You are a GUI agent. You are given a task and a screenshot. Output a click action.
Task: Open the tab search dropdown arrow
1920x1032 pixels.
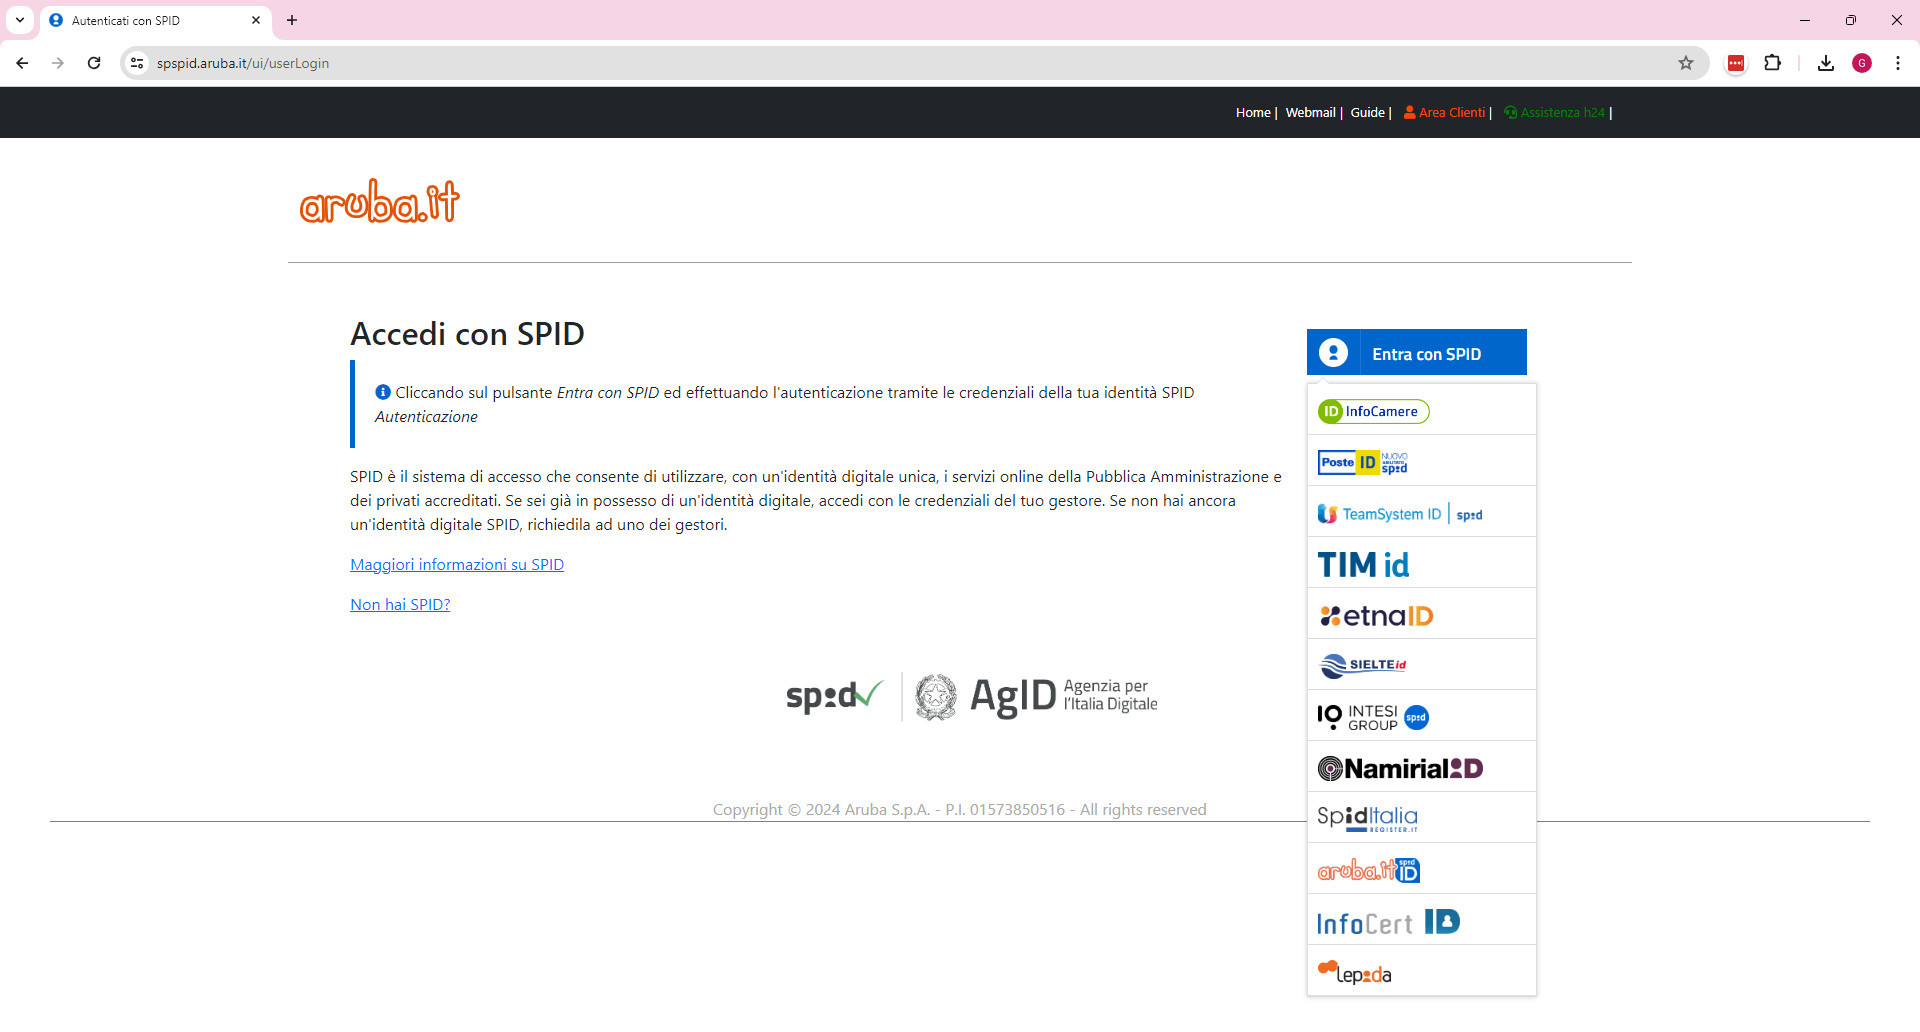pyautogui.click(x=19, y=20)
